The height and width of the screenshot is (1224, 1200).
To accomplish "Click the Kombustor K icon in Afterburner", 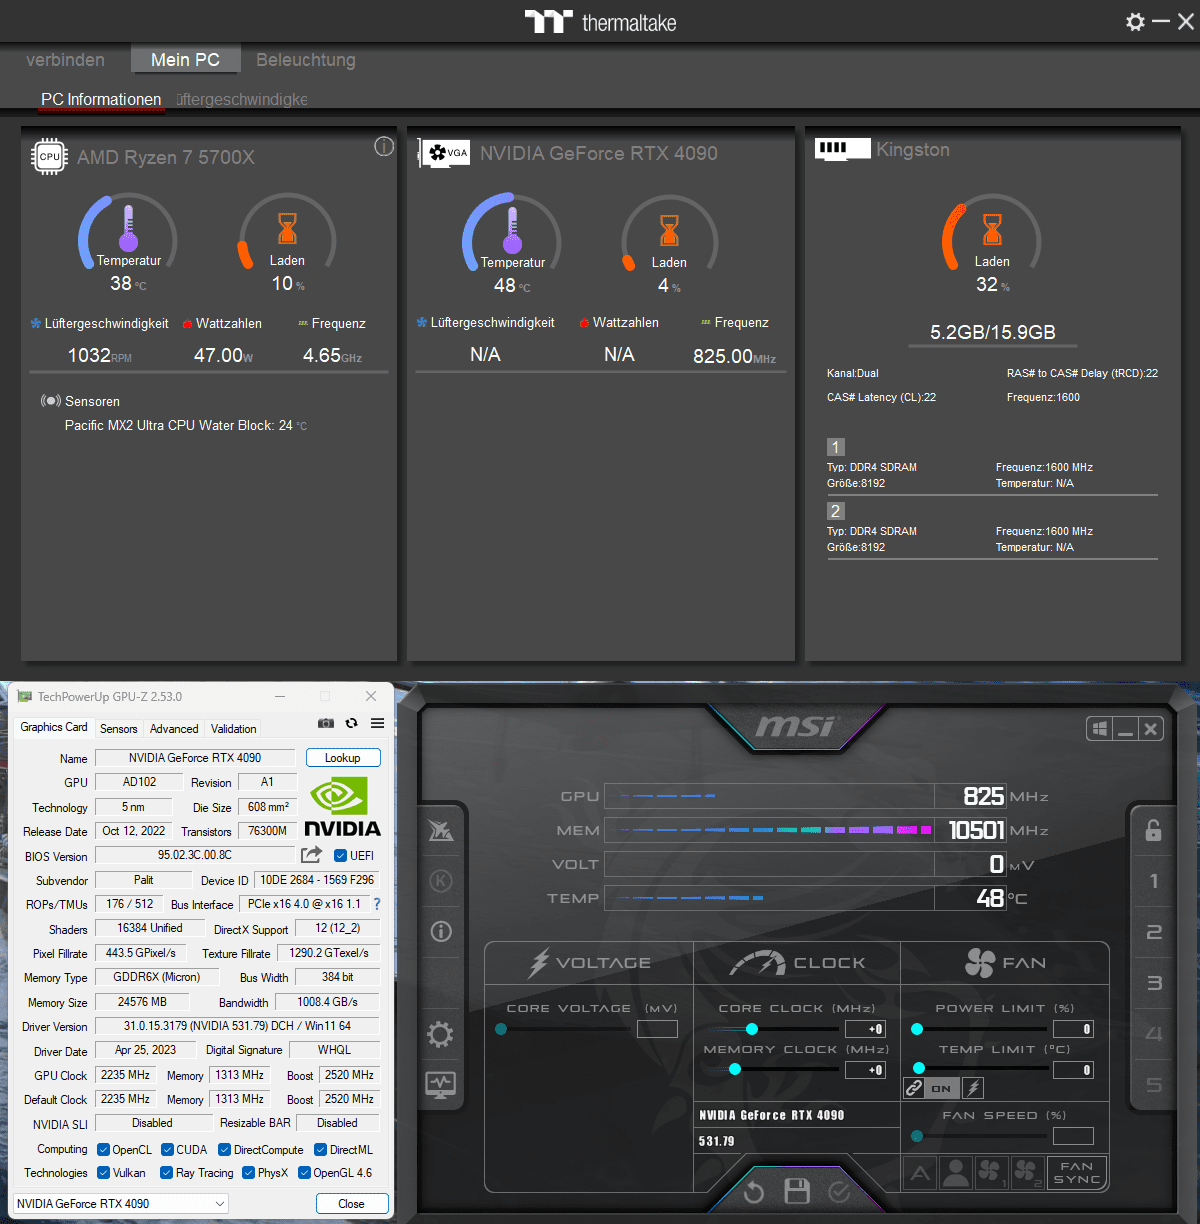I will (x=441, y=881).
